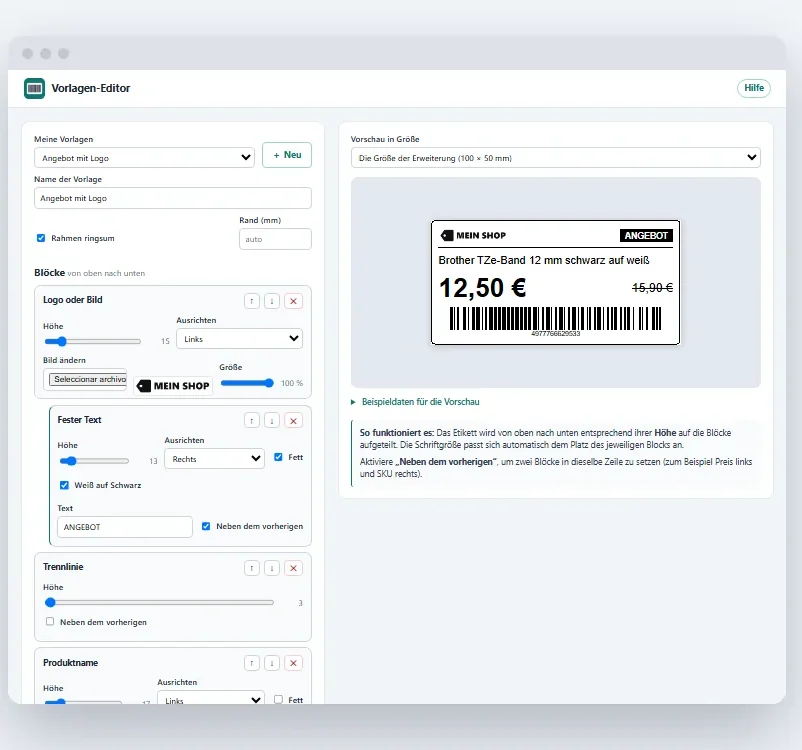Click Seleccionar archivo to change image

pyautogui.click(x=88, y=379)
